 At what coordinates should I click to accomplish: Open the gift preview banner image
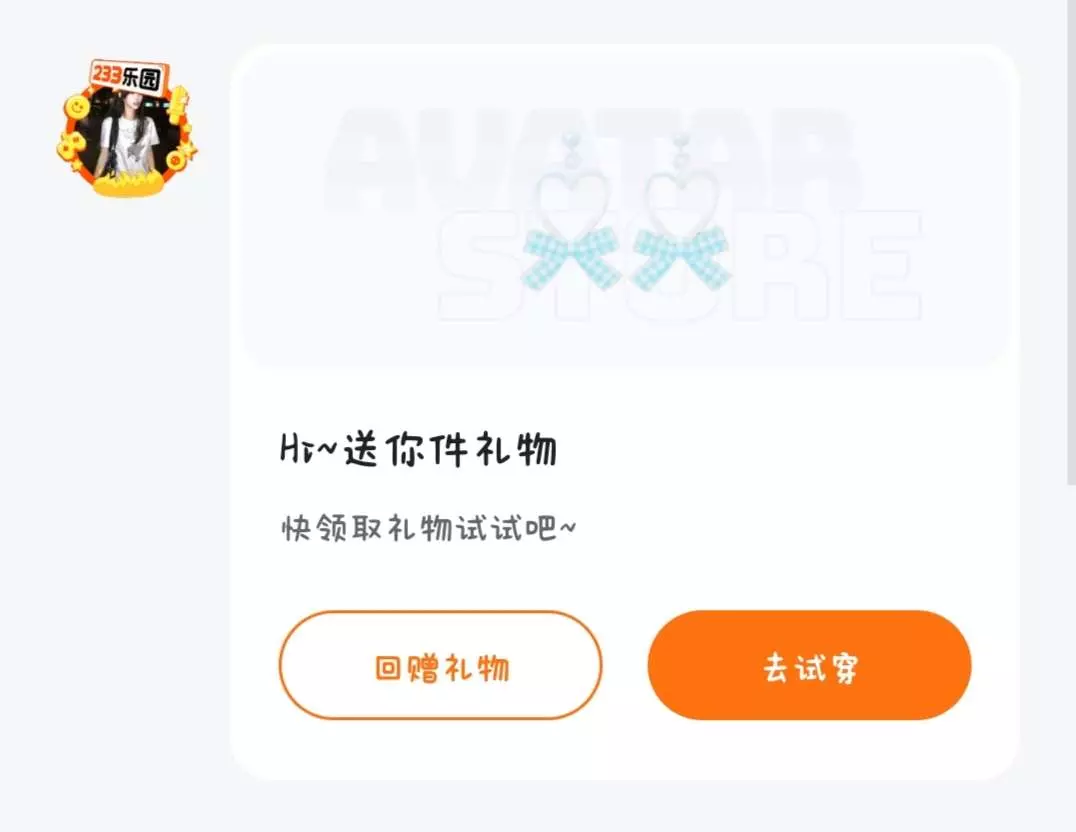pos(624,209)
